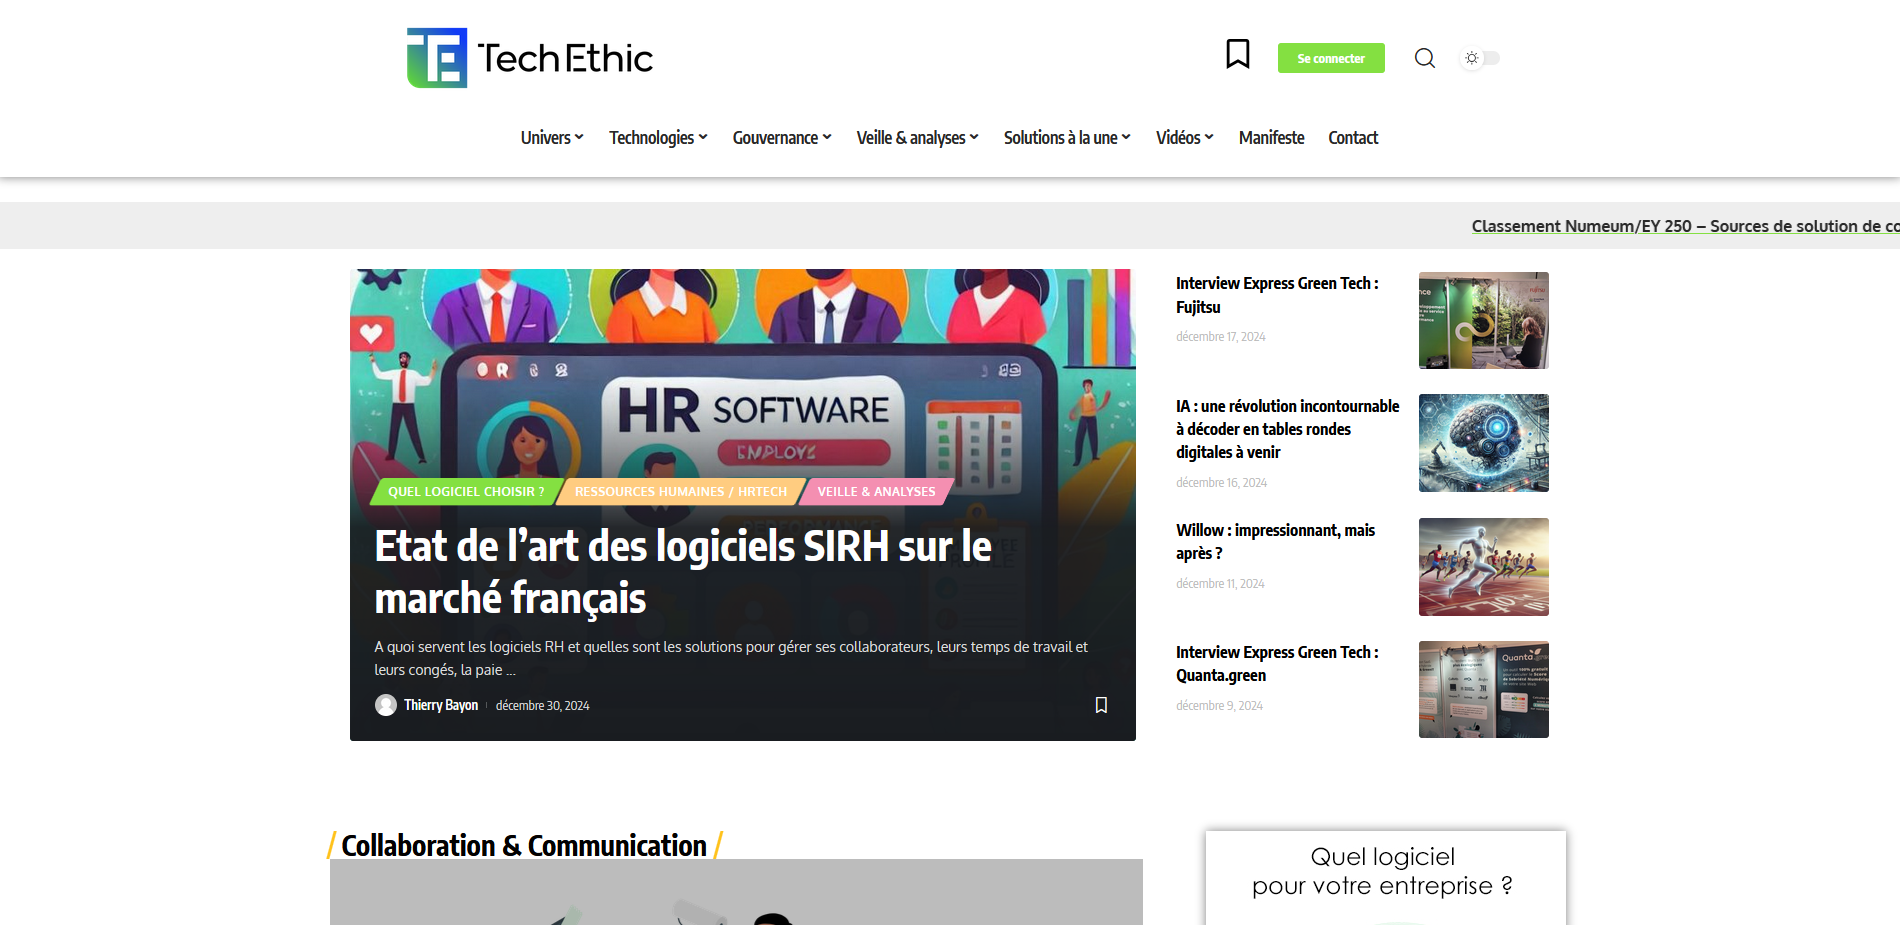This screenshot has height=925, width=1900.
Task: Open the search magnifier icon
Action: coord(1425,58)
